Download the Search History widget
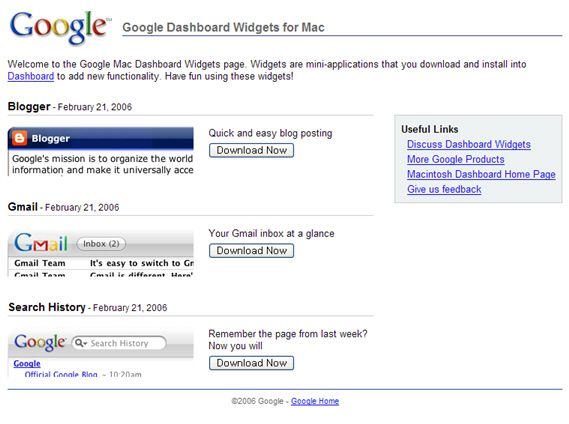569x424 pixels. click(251, 363)
